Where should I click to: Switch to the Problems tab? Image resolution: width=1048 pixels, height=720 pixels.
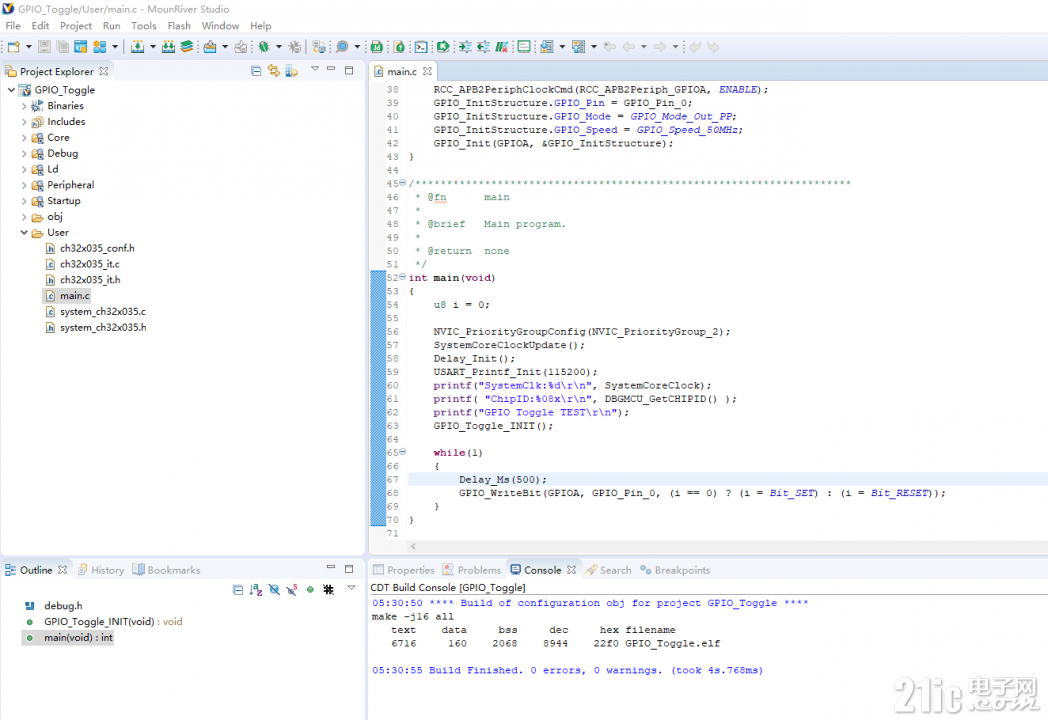[x=472, y=570]
